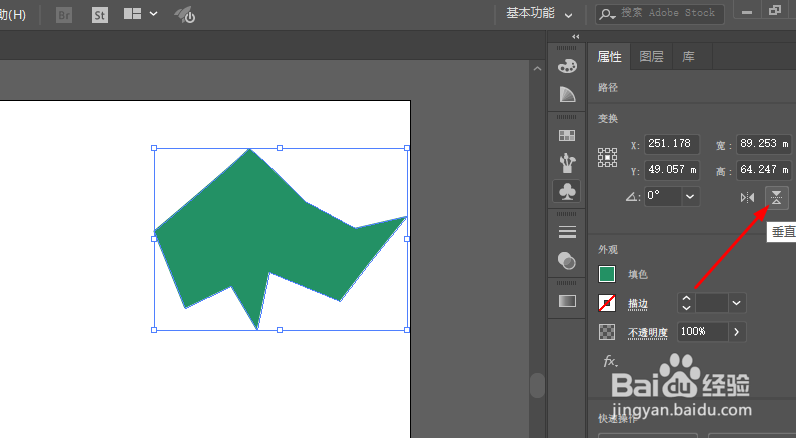This screenshot has width=796, height=438.
Task: Expand arrange documents dropdown arrow
Action: click(153, 14)
